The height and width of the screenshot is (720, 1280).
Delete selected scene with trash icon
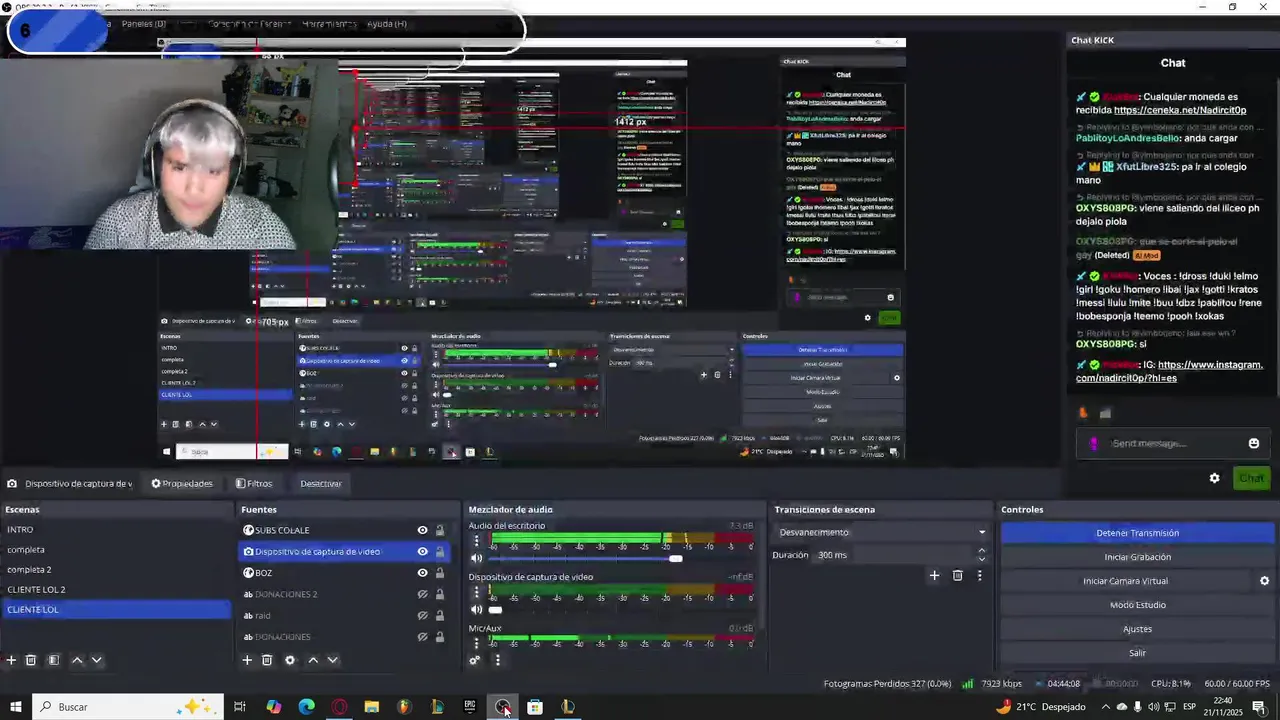click(x=31, y=660)
